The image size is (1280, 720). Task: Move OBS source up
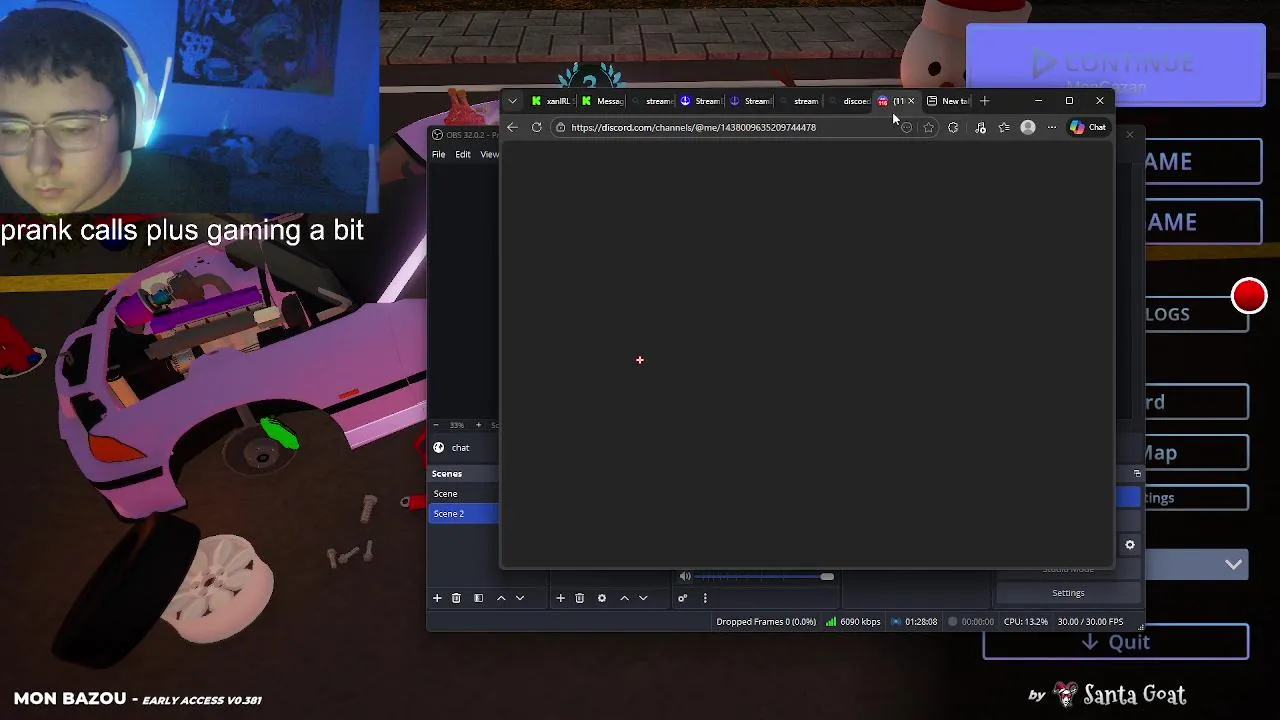624,598
